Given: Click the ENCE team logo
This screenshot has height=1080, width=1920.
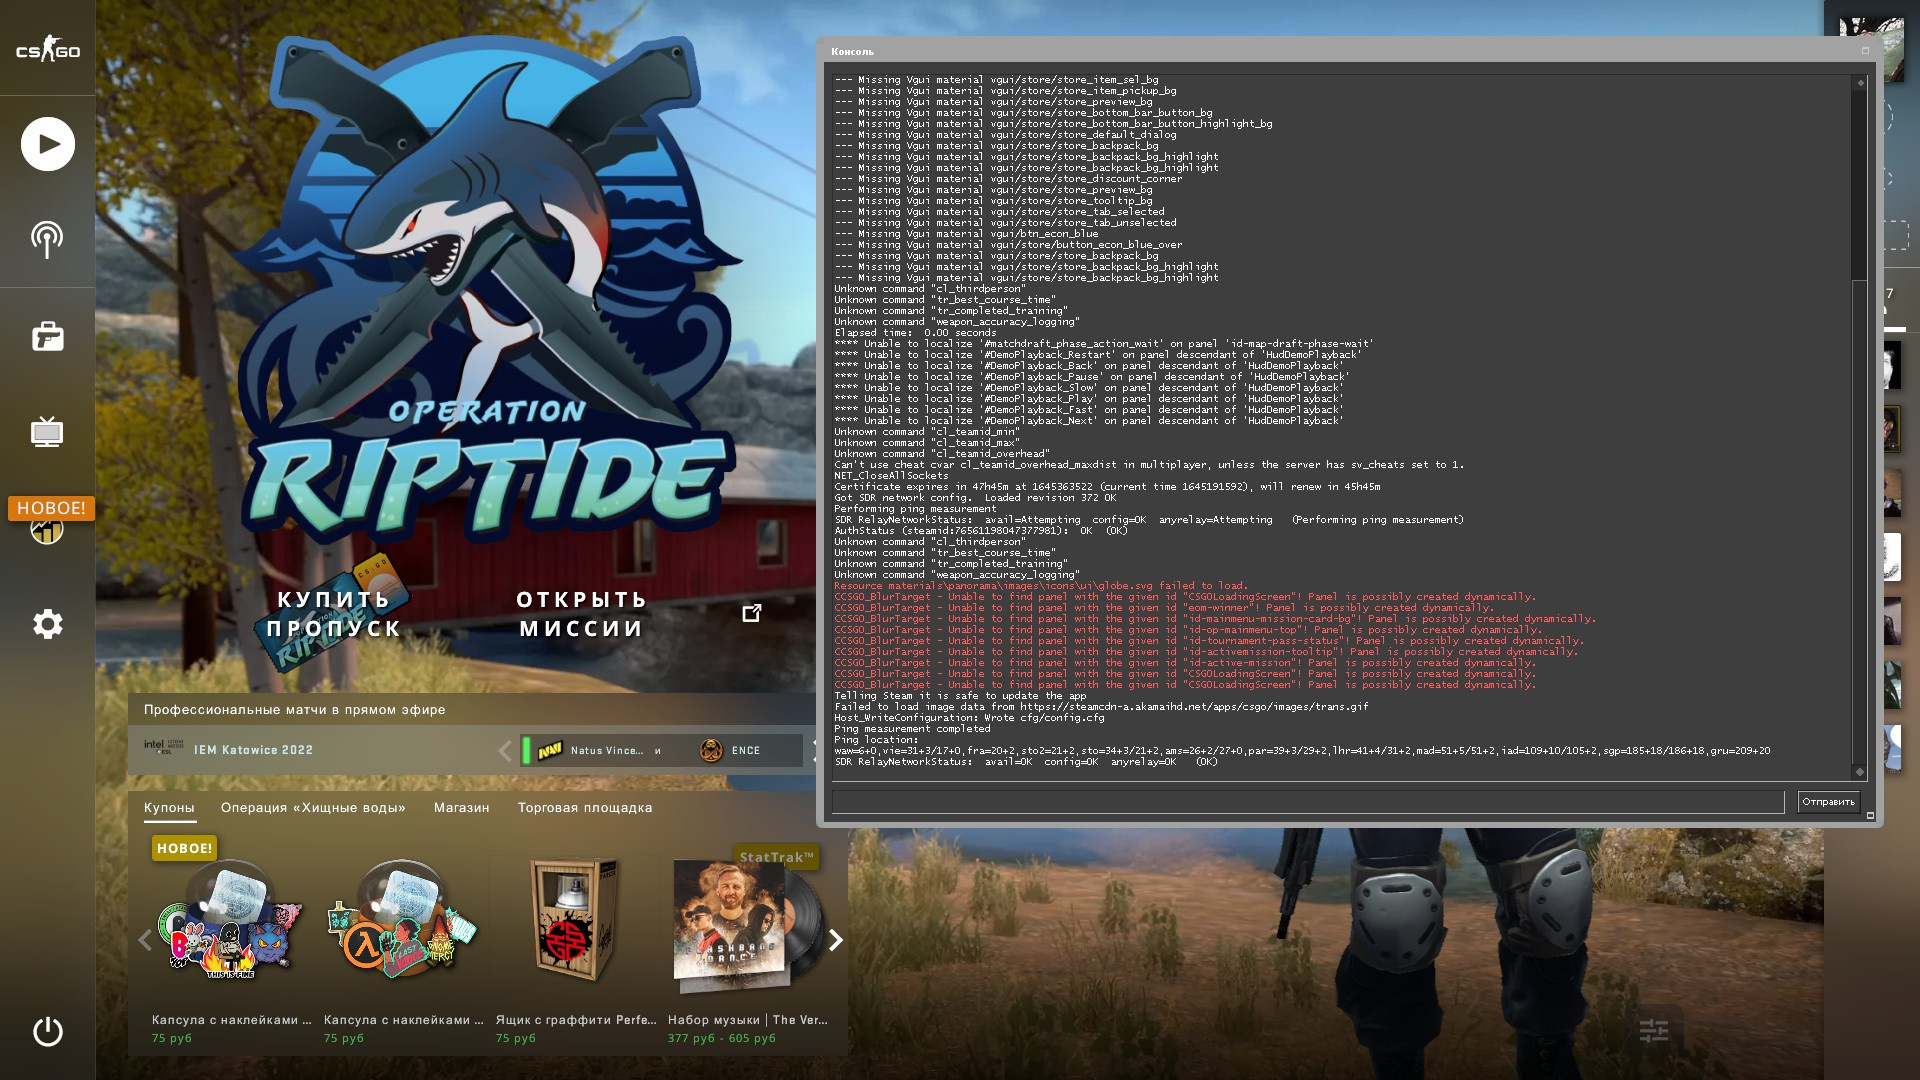Looking at the screenshot, I should click(711, 750).
